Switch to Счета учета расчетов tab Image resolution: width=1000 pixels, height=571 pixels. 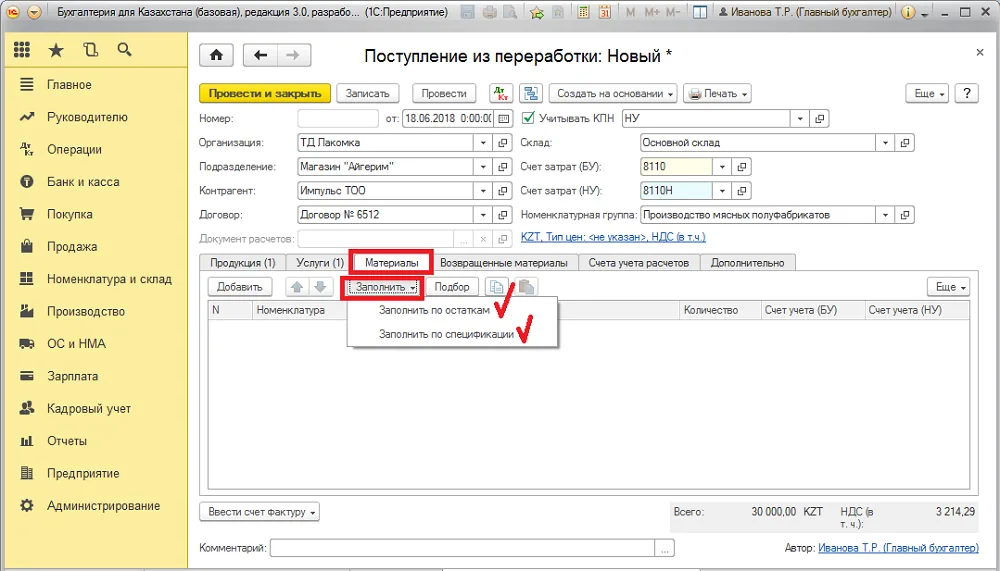coord(638,263)
